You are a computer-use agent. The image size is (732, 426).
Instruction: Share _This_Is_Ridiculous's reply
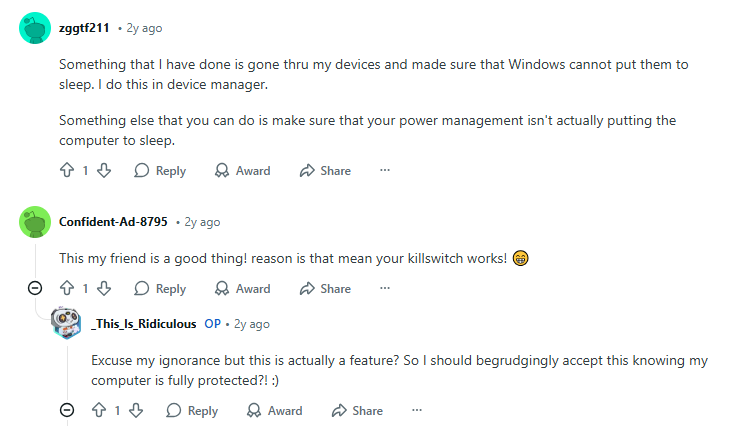[x=358, y=411]
